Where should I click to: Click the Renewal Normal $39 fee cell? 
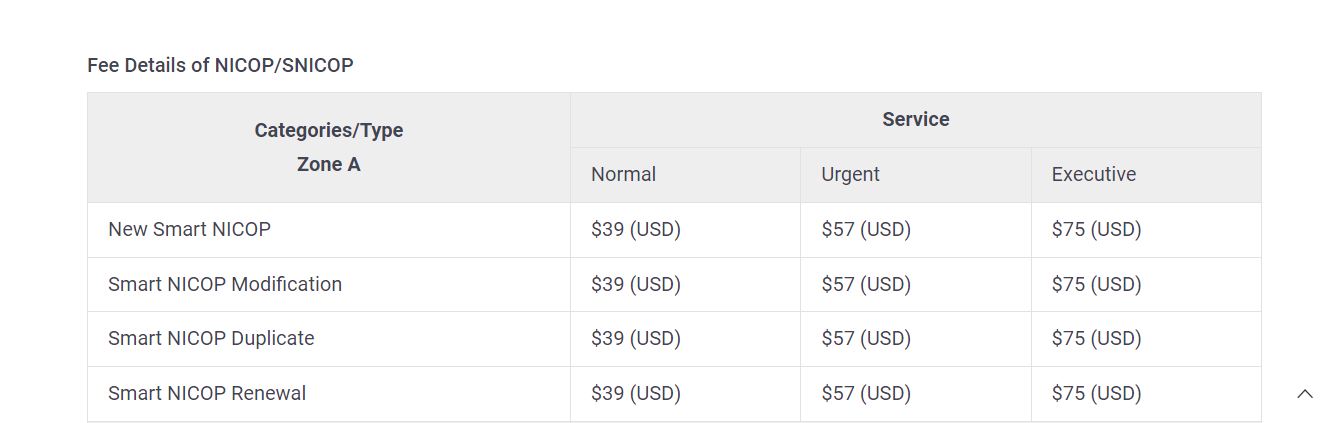pos(635,393)
